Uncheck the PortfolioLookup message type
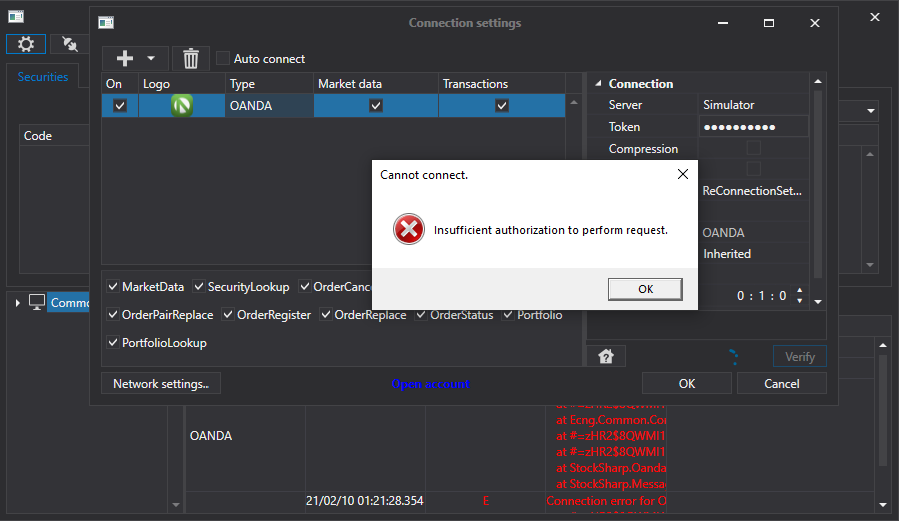Image resolution: width=899 pixels, height=522 pixels. point(113,343)
